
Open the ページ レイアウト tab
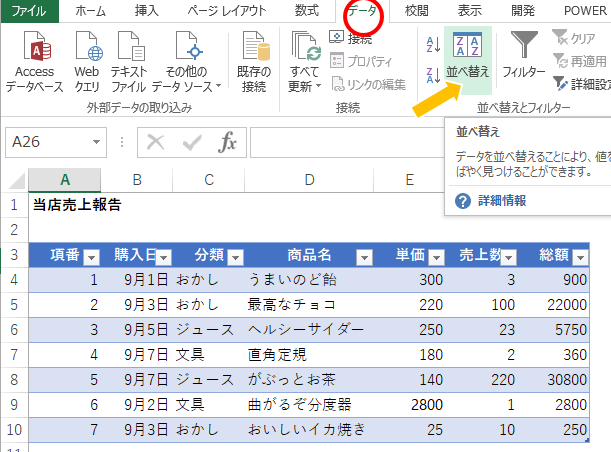pos(227,11)
